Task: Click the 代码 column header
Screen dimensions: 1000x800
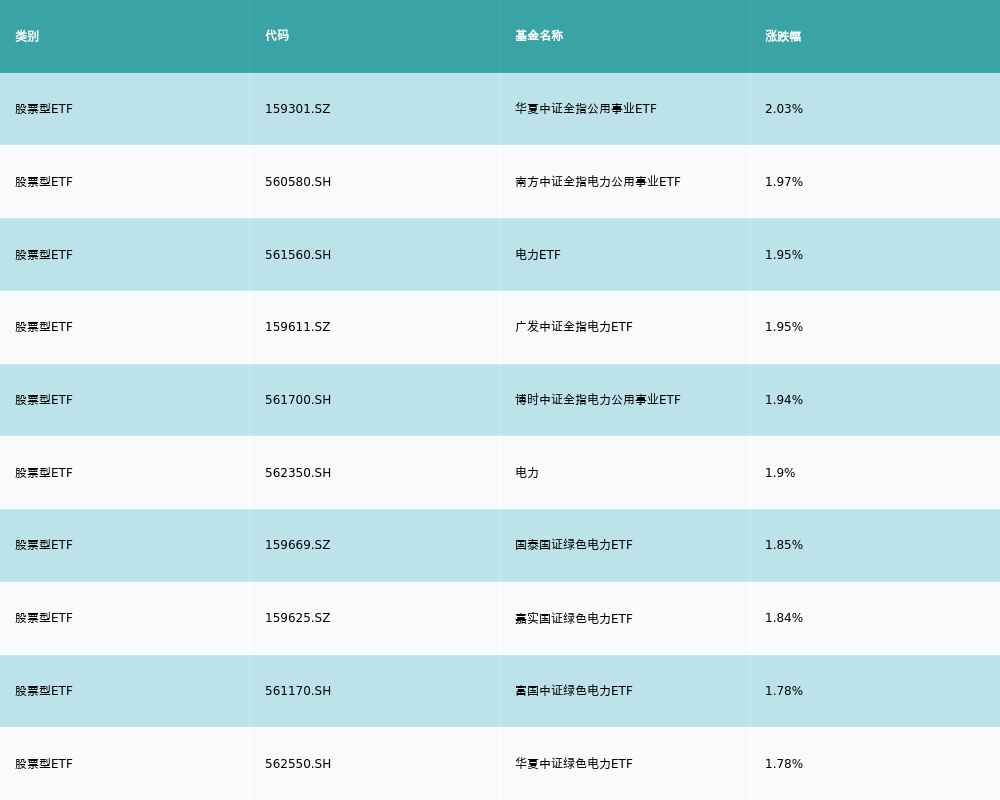Action: pyautogui.click(x=277, y=36)
